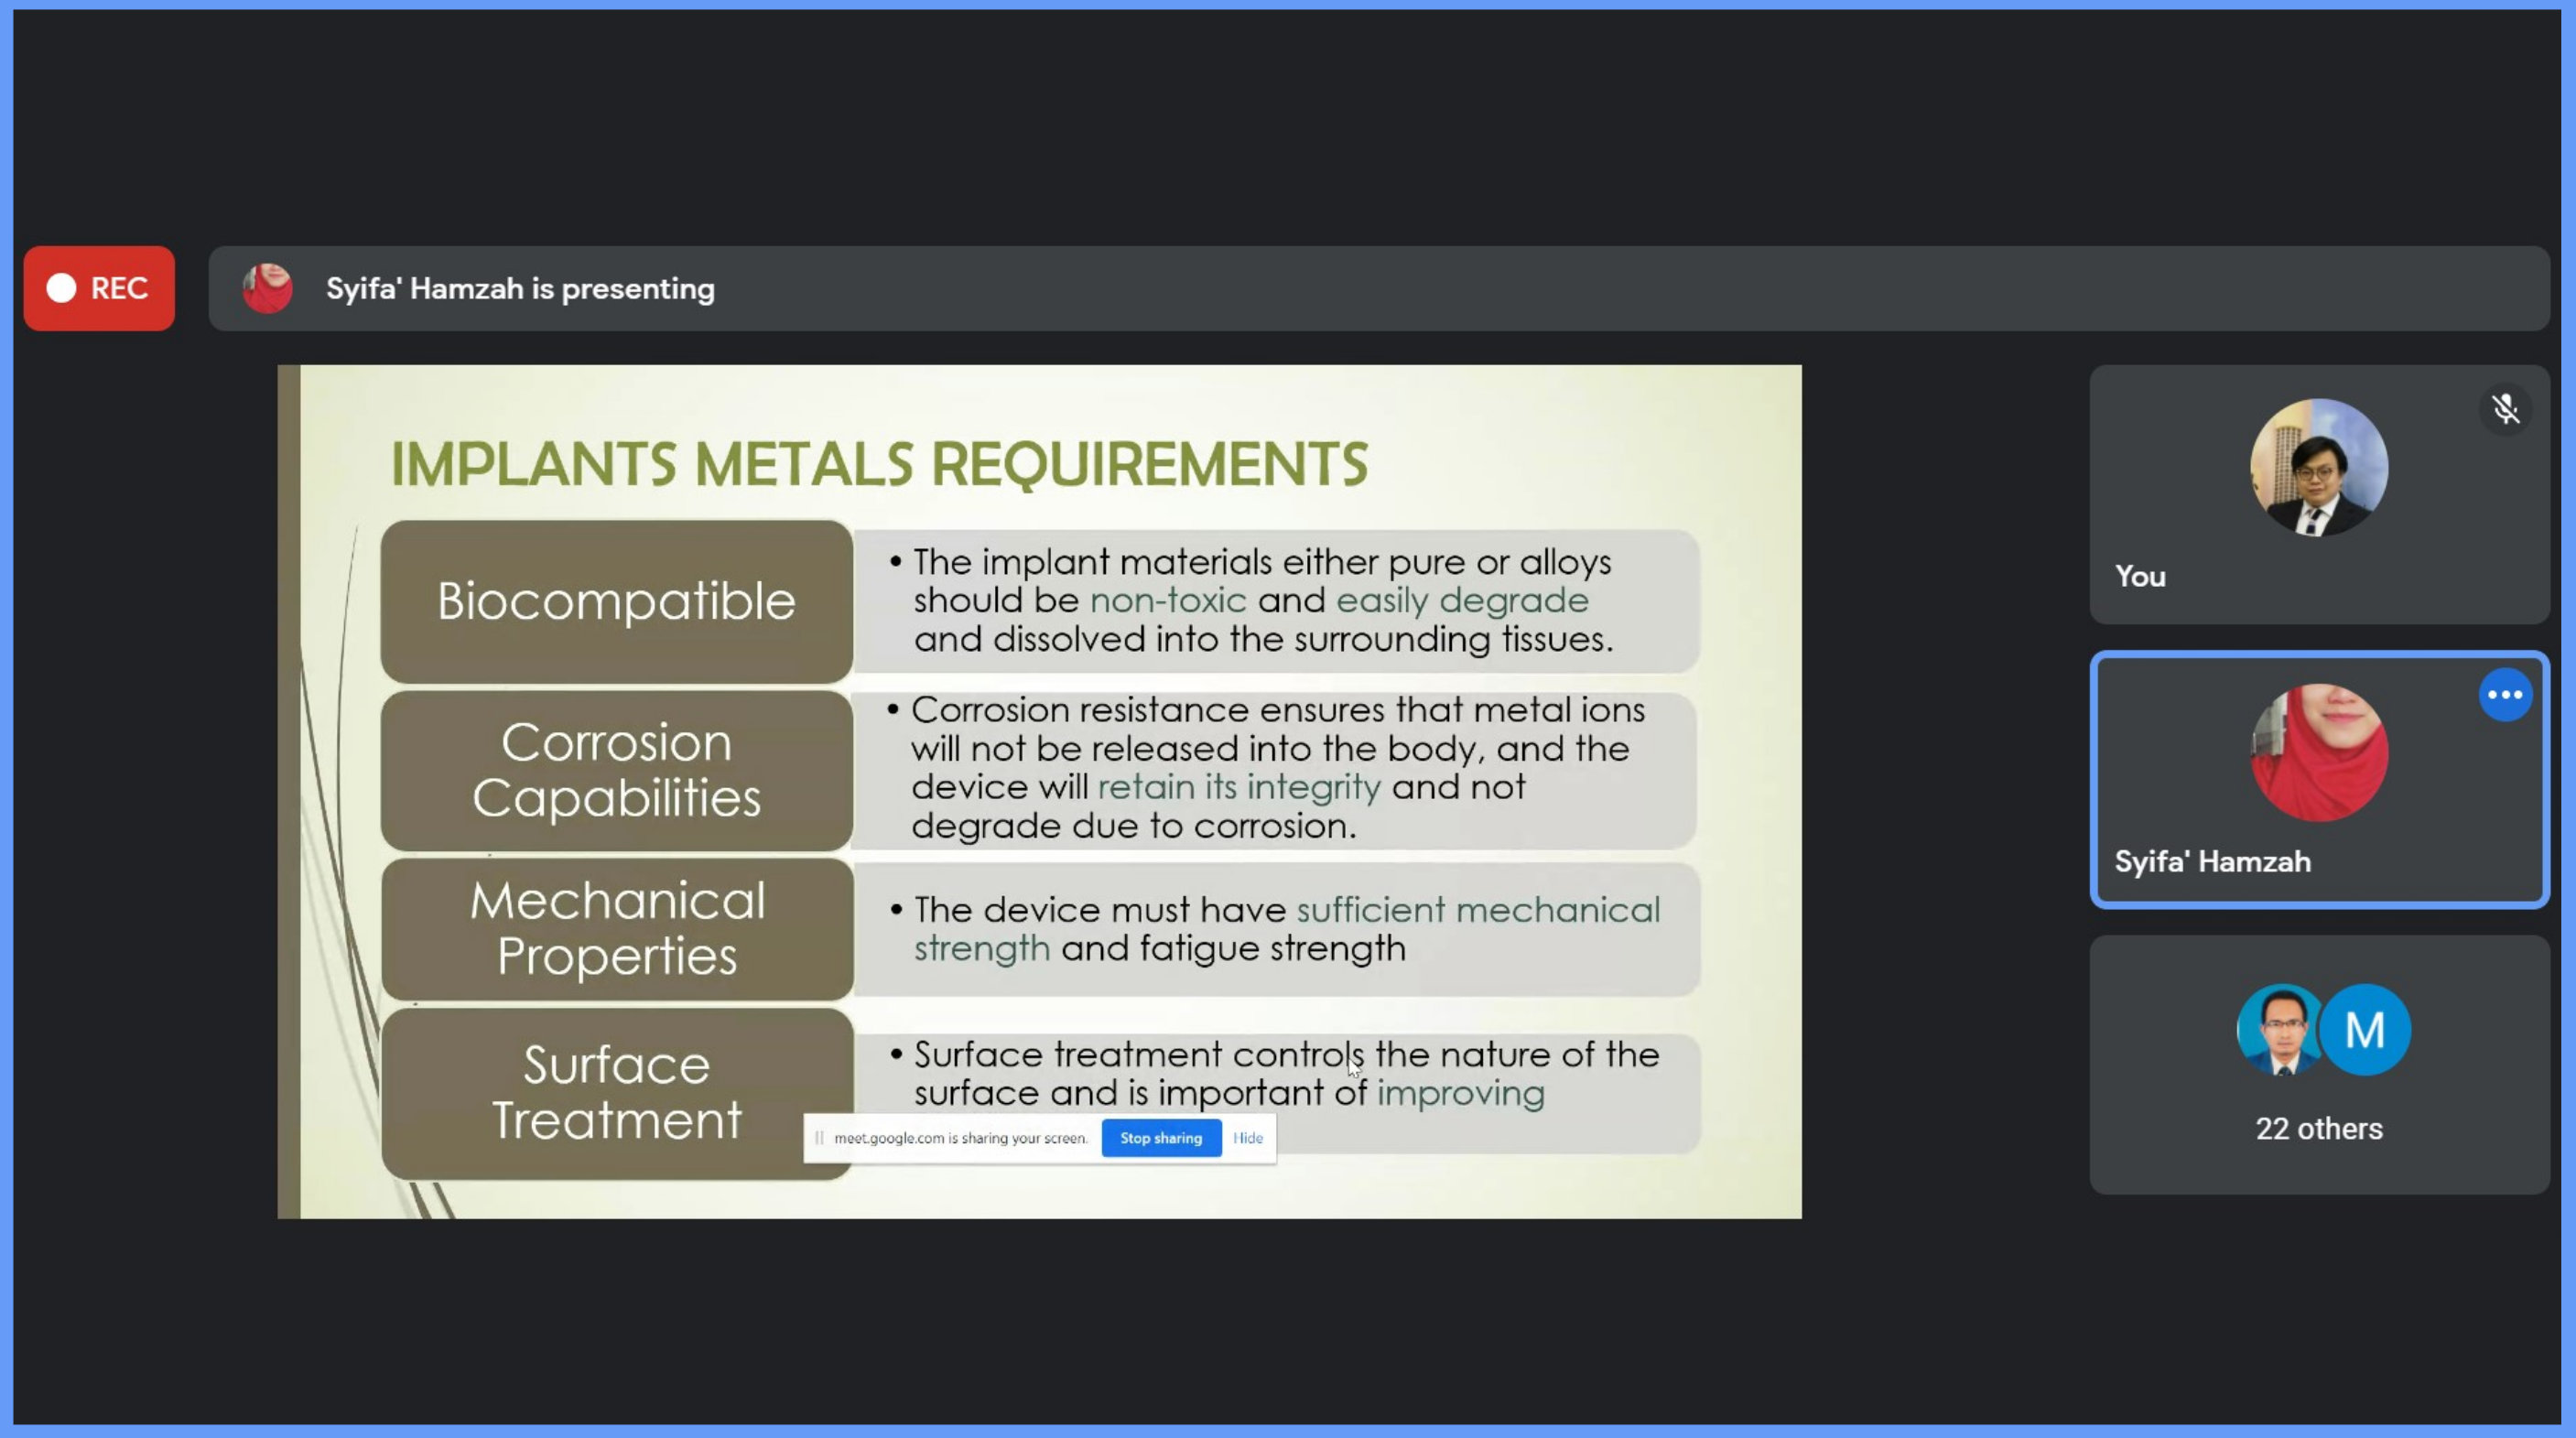Click Hide link on sharing notification
Viewport: 2576px width, 1438px height.
[1247, 1138]
